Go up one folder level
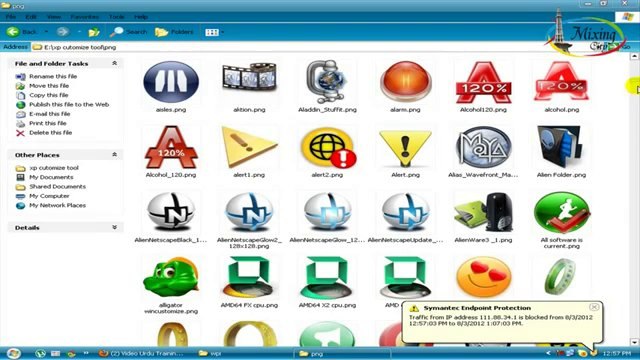The height and width of the screenshot is (360, 640). click(94, 32)
